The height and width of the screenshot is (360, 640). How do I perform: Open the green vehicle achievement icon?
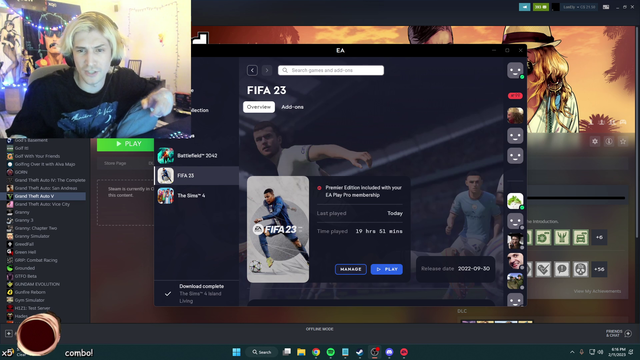(x=580, y=237)
